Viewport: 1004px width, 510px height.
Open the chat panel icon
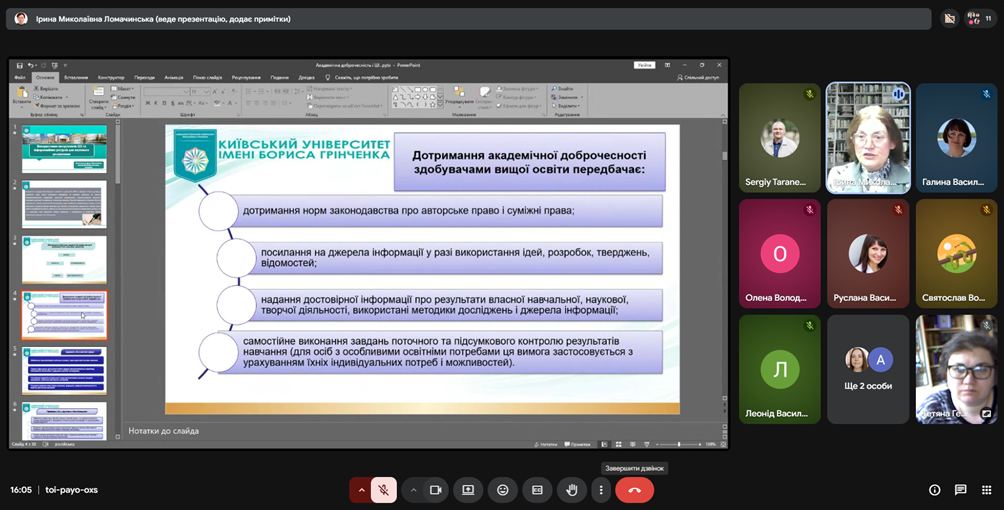(x=960, y=490)
